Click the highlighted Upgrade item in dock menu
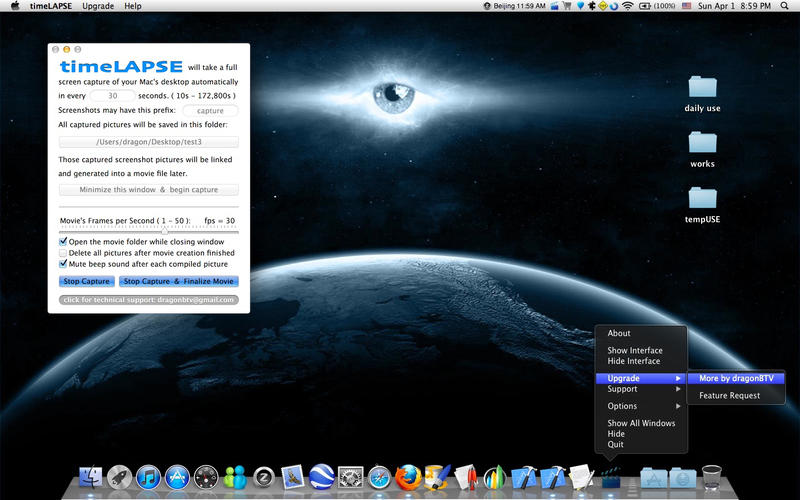The image size is (800, 500). pyautogui.click(x=641, y=378)
